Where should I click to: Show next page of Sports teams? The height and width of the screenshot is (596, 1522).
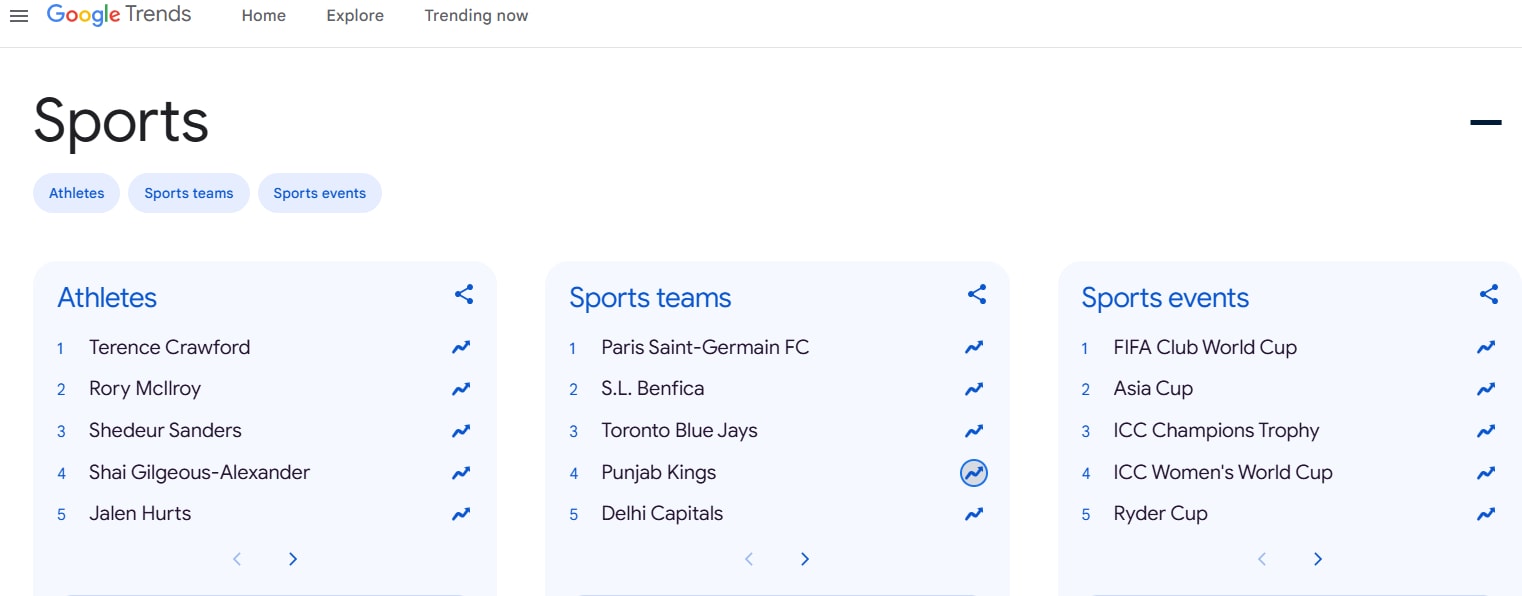pyautogui.click(x=805, y=559)
